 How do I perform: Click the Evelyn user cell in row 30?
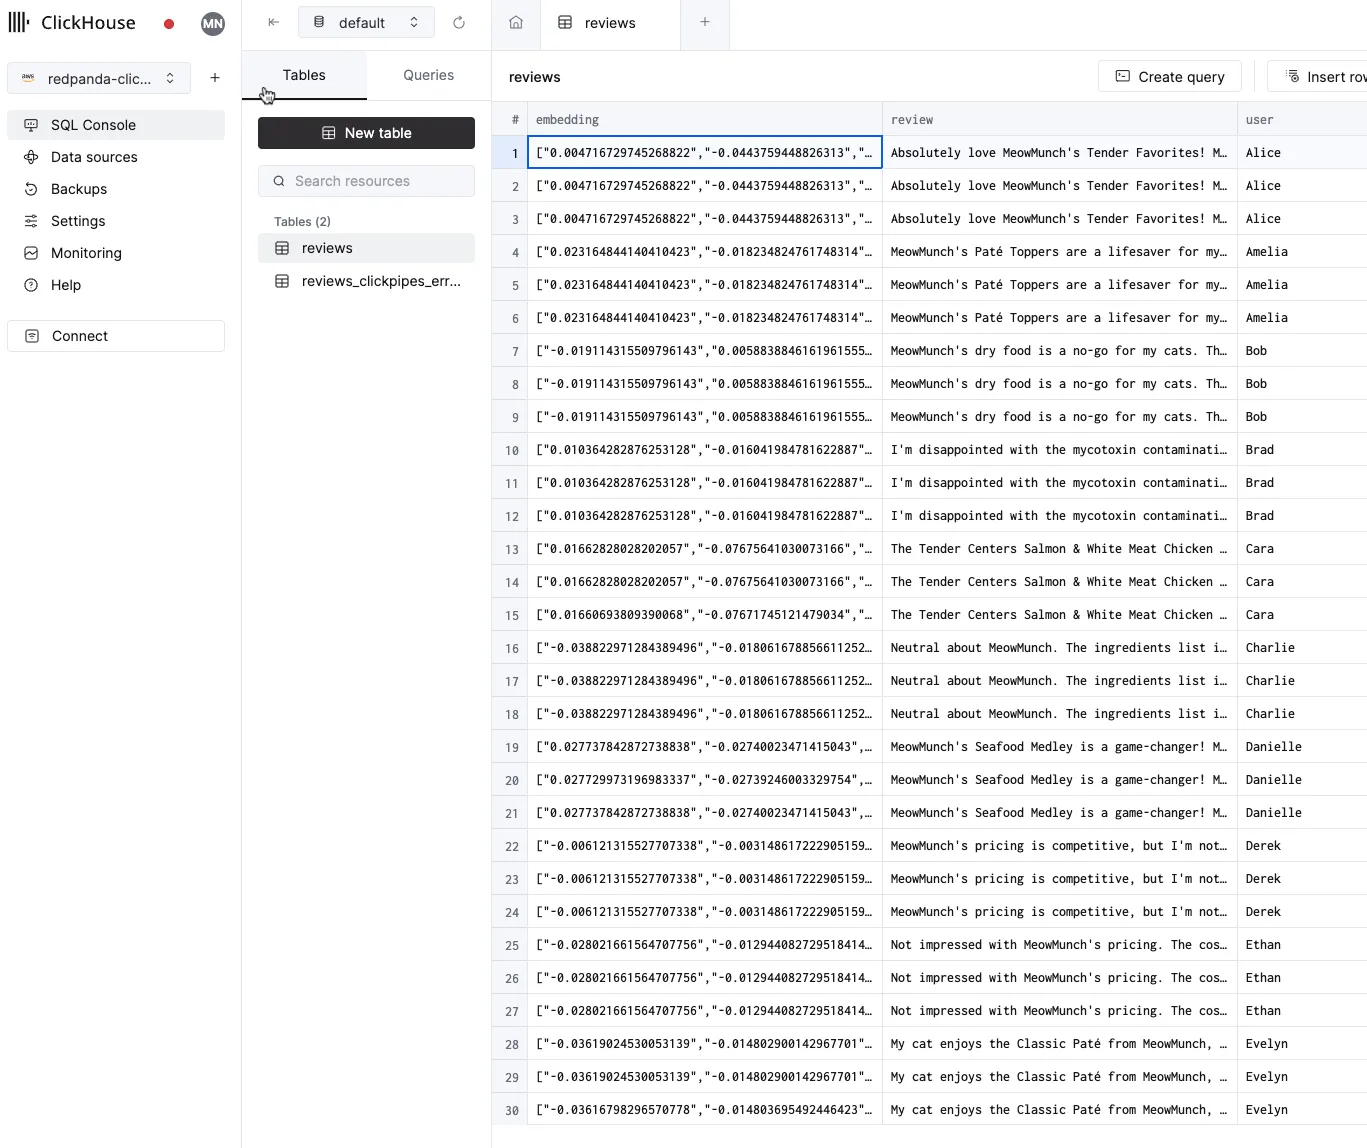(1302, 1110)
